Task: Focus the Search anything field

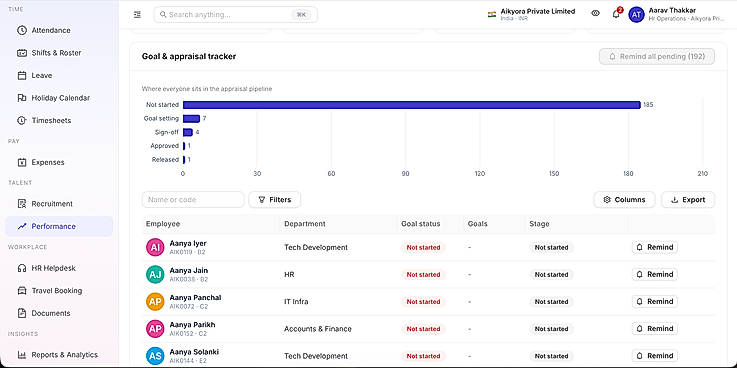Action: 235,15
